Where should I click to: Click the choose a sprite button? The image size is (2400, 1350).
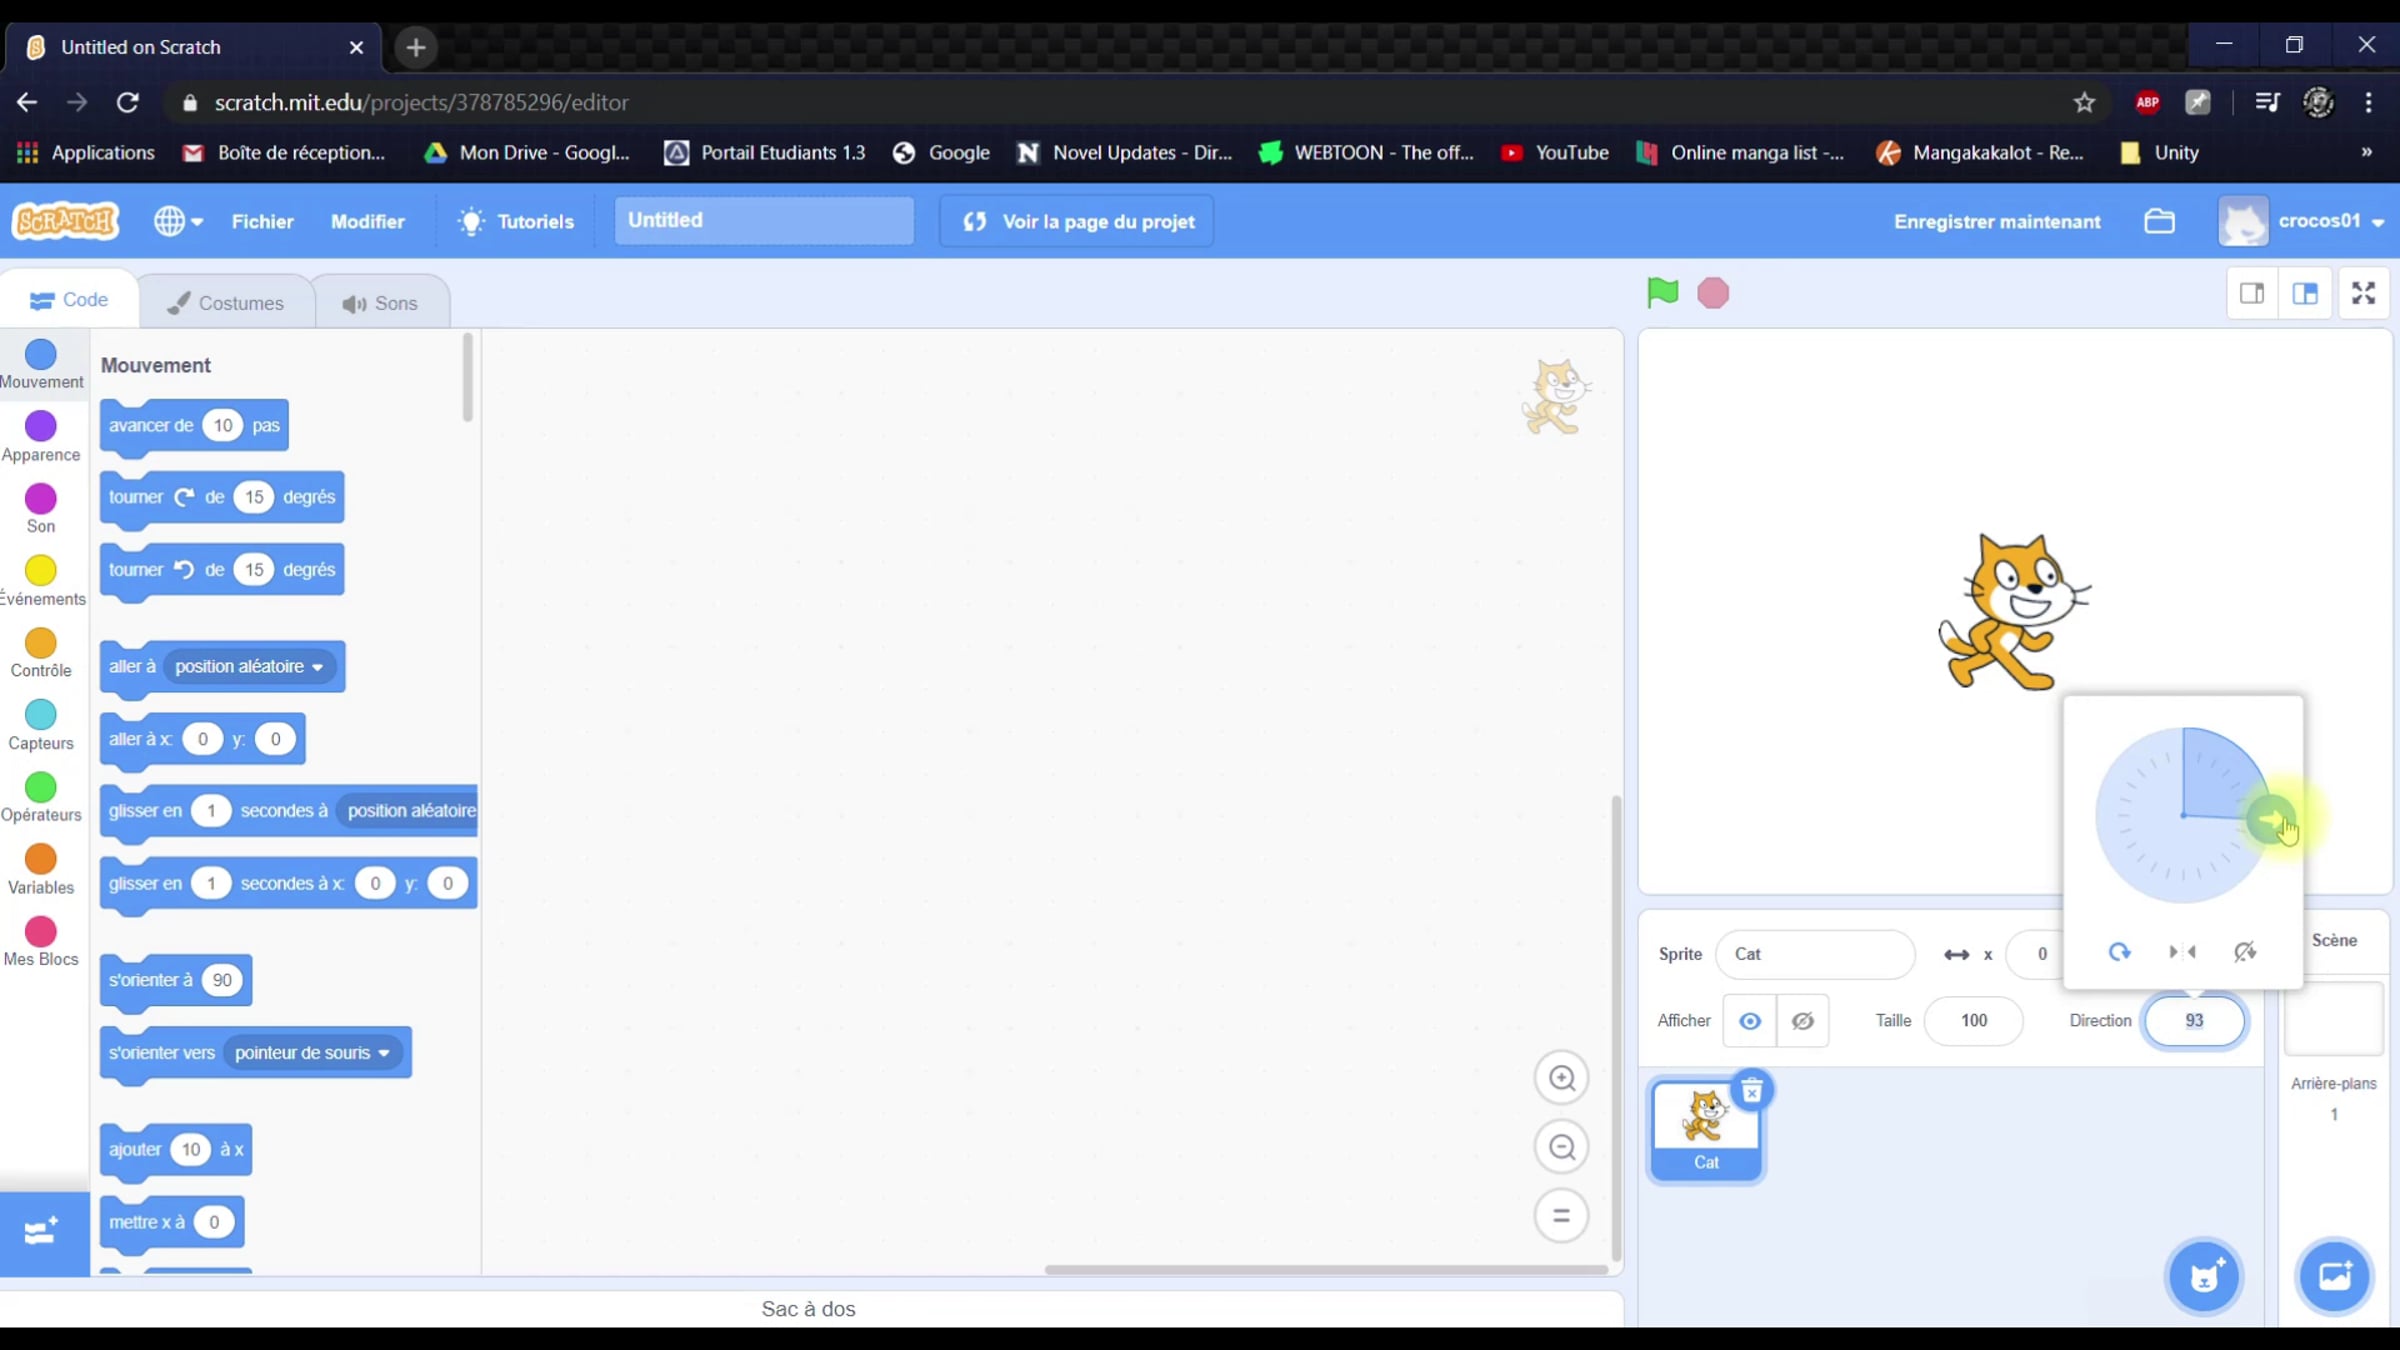(2204, 1277)
